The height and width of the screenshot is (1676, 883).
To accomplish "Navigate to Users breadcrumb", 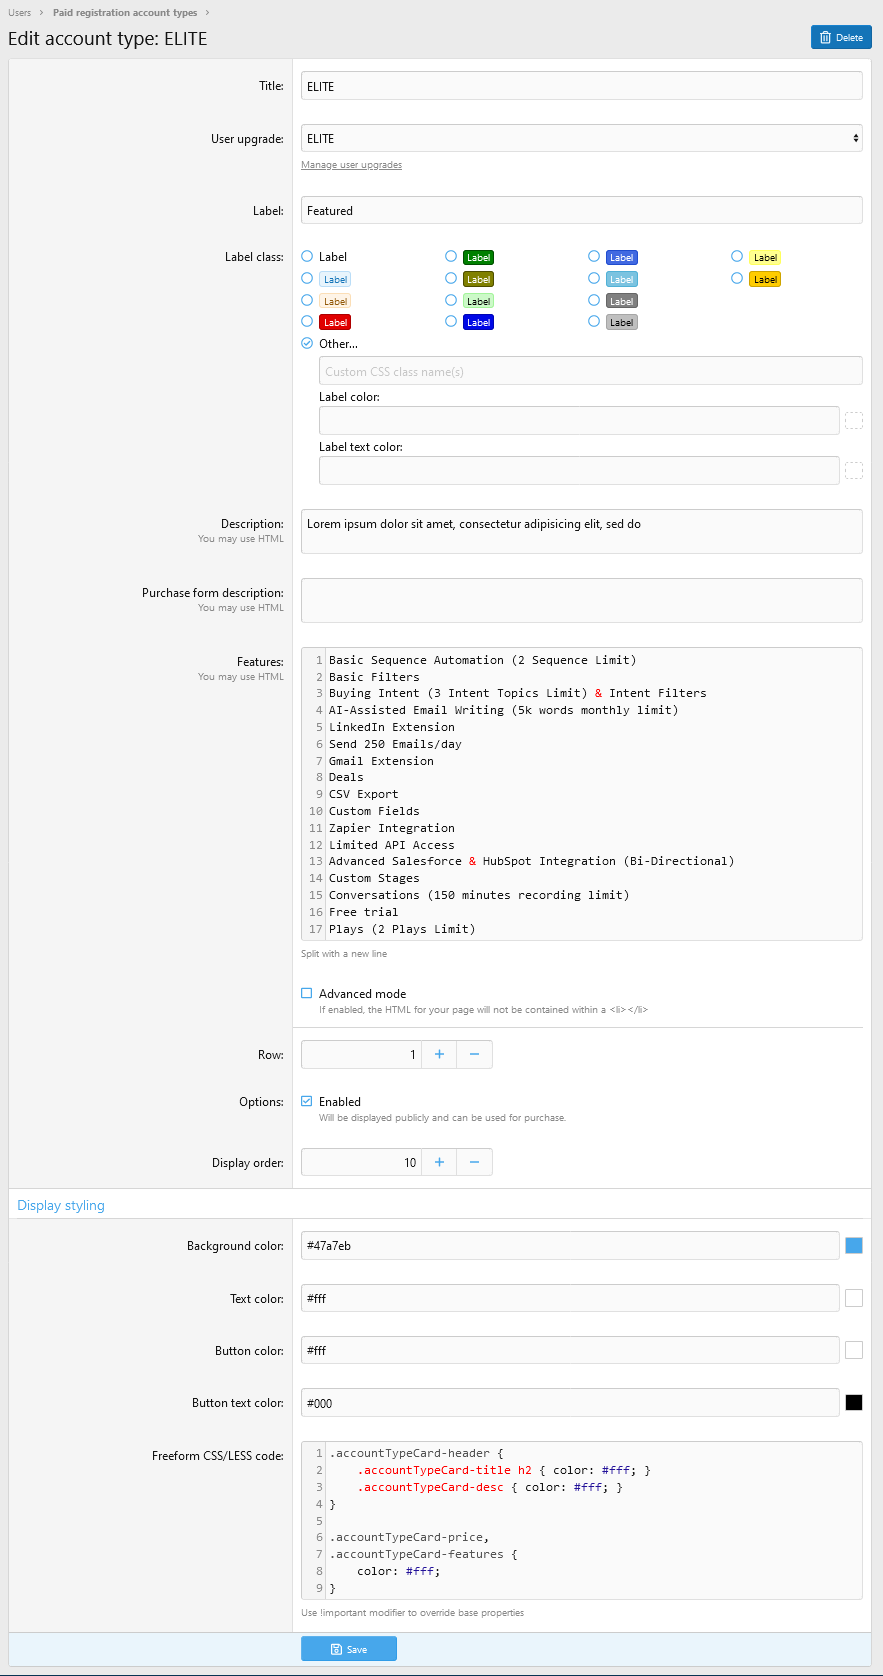I will coord(19,13).
